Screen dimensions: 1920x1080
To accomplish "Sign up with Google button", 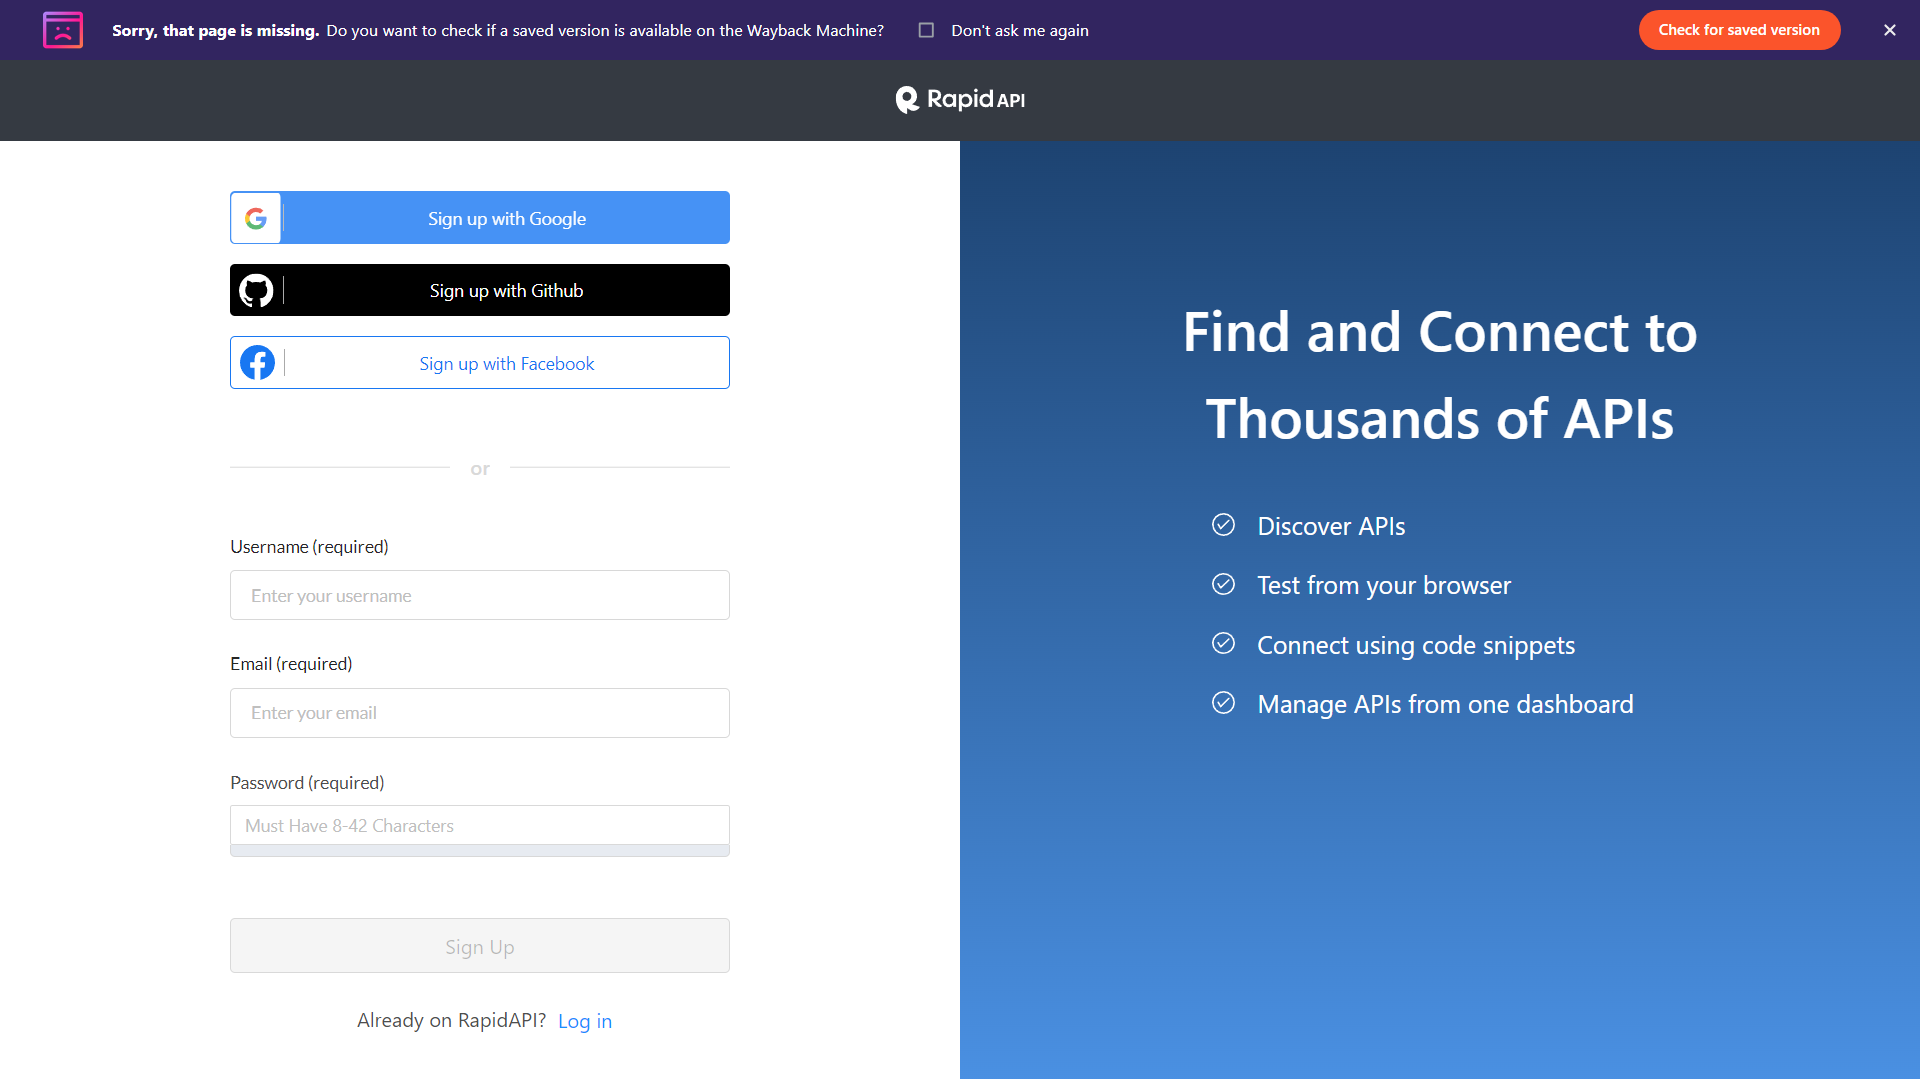I will (x=480, y=218).
